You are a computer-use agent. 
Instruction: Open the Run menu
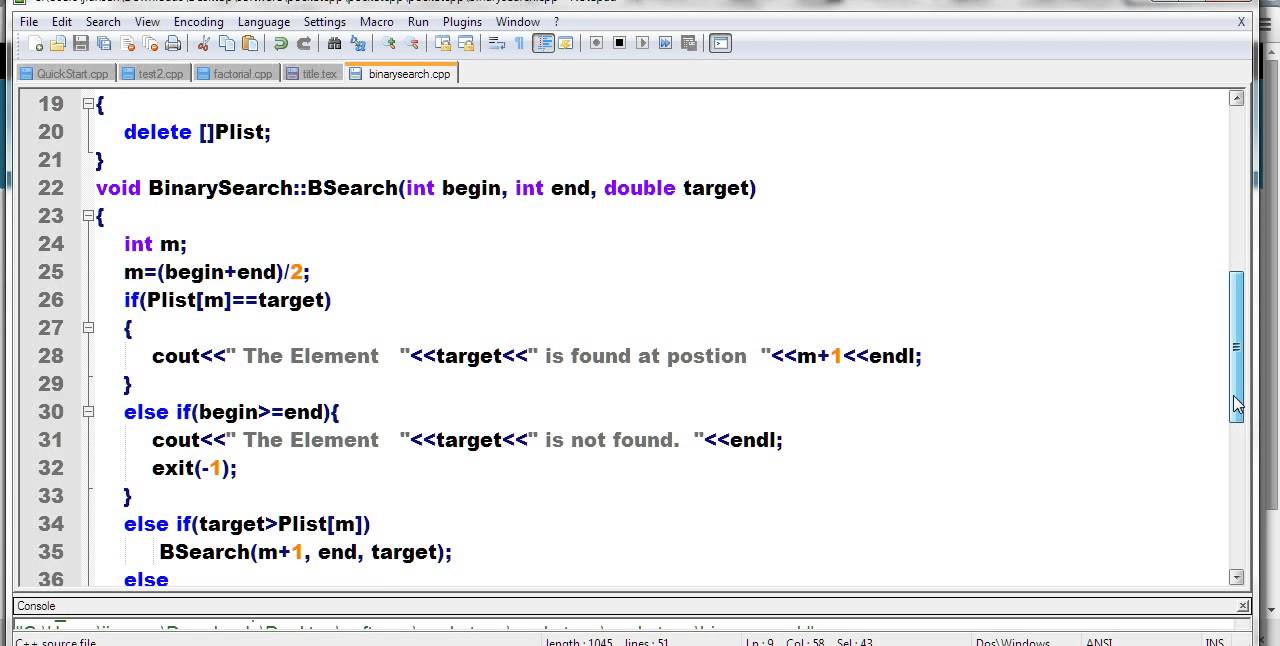tap(418, 21)
